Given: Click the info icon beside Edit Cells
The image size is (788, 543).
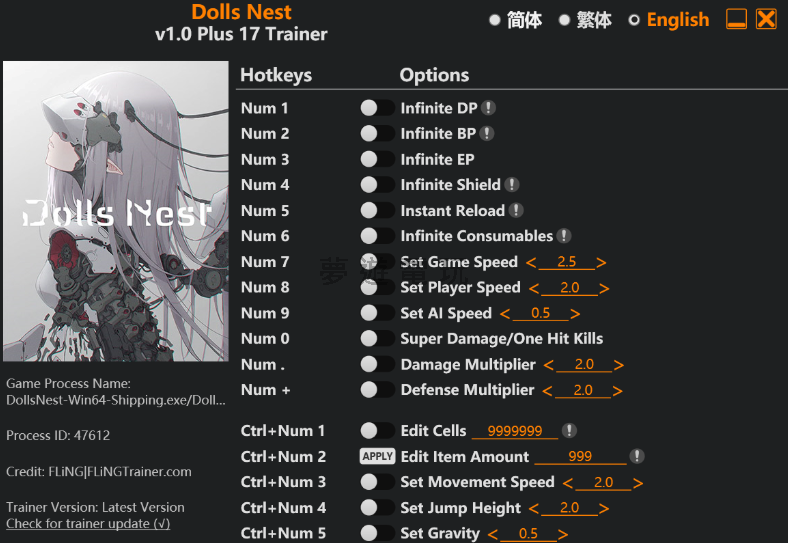Looking at the screenshot, I should 569,431.
